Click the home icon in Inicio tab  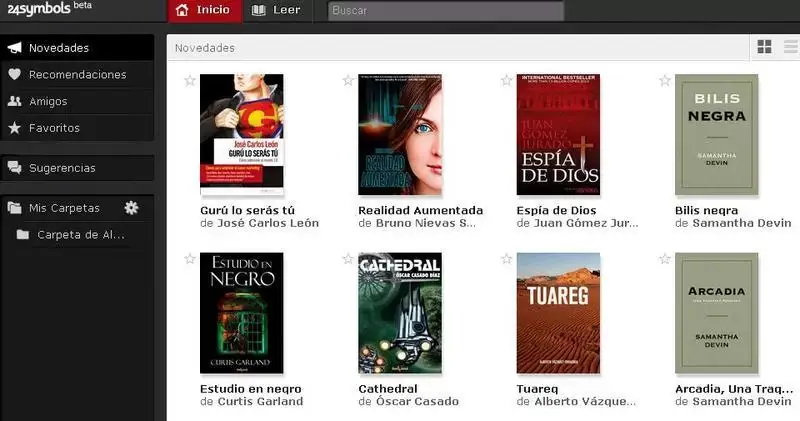pyautogui.click(x=182, y=10)
